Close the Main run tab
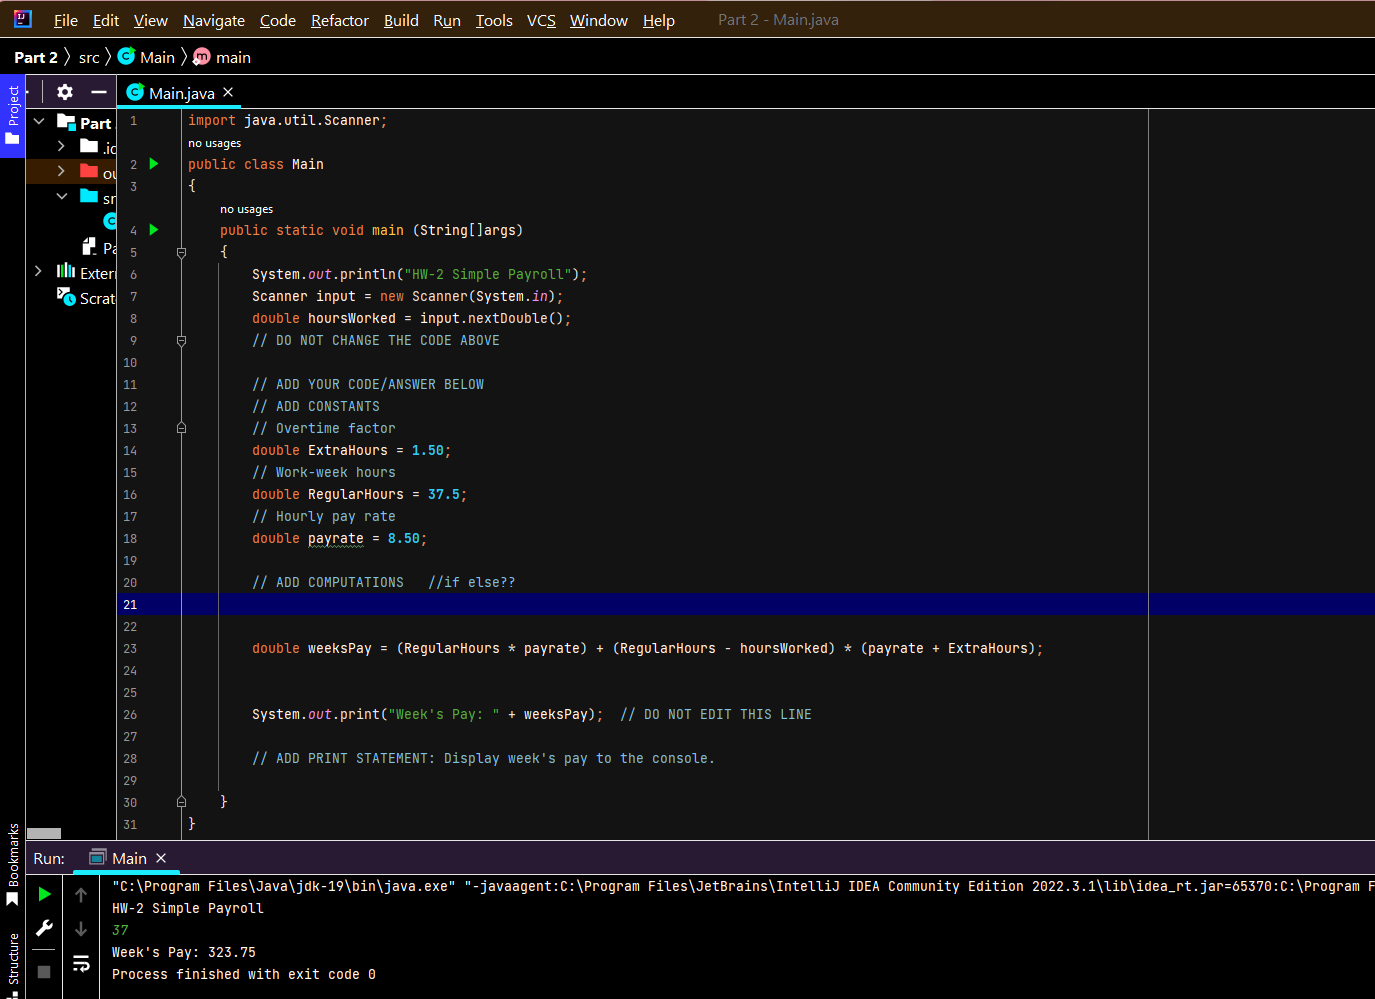Screen dimensions: 1375x999 161,858
